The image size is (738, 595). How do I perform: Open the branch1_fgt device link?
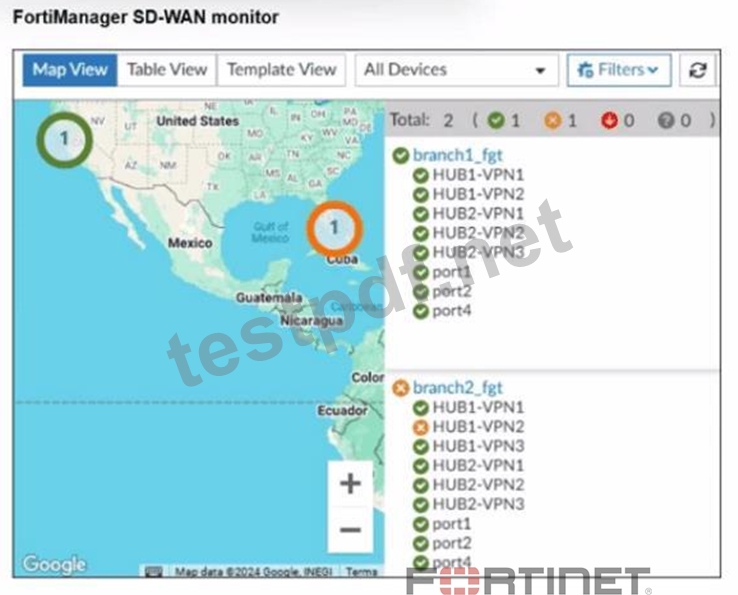pyautogui.click(x=457, y=155)
